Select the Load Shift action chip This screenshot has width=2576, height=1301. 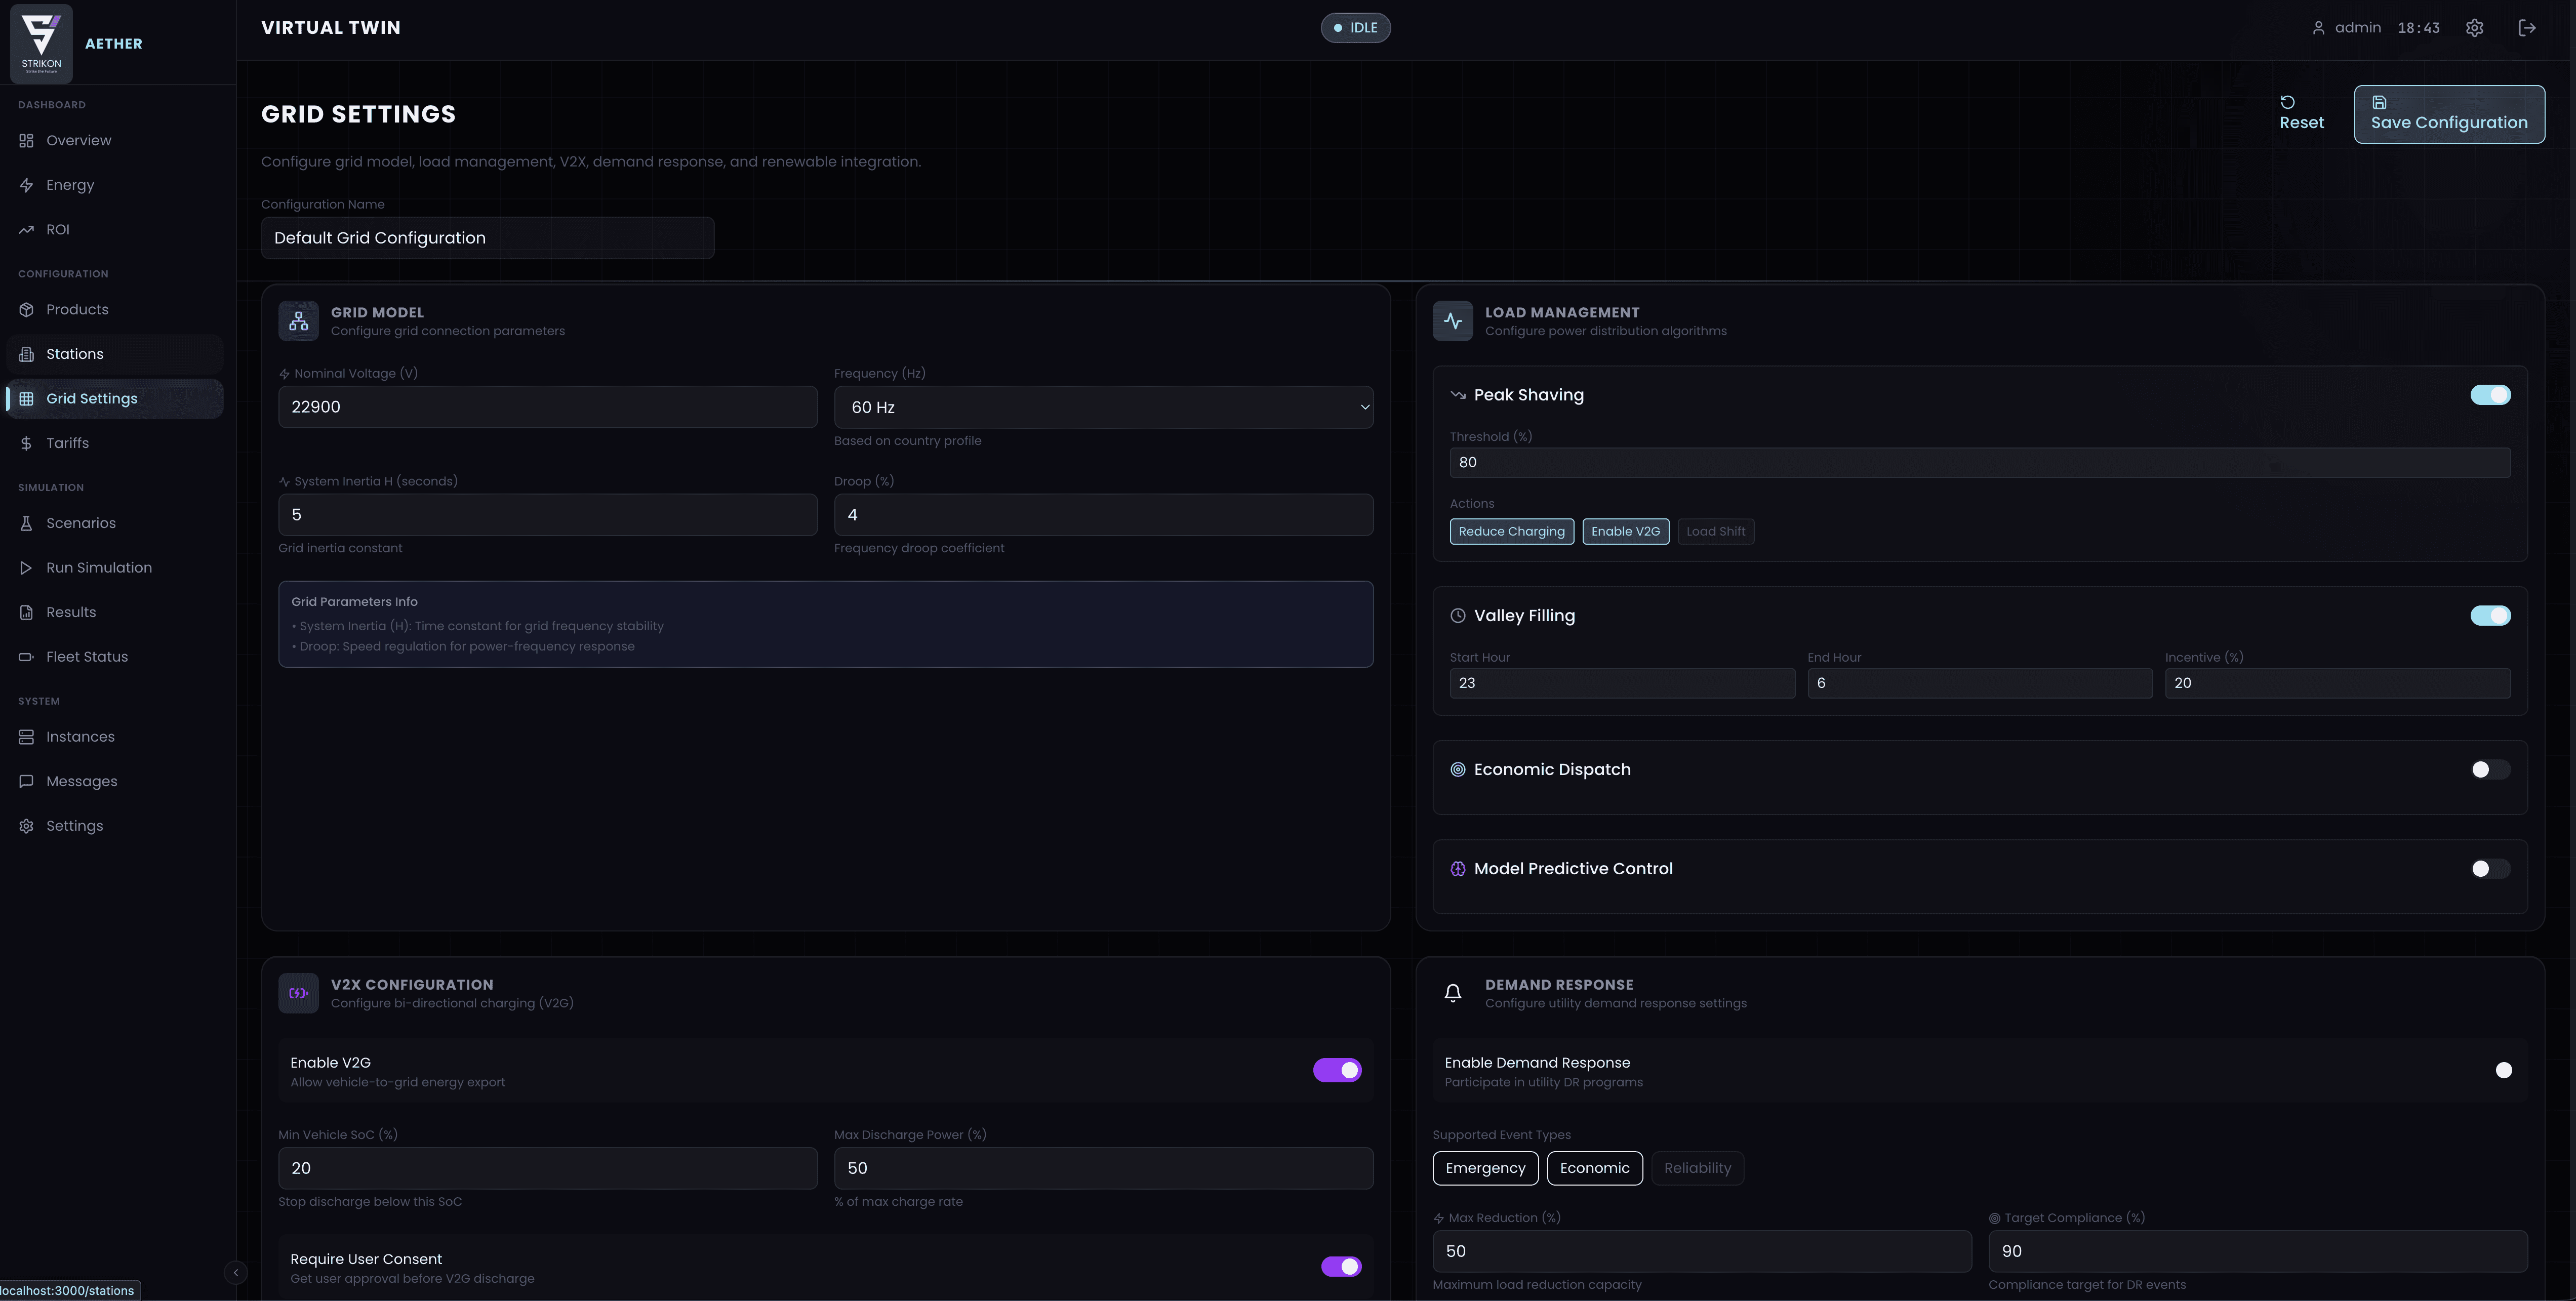[1715, 531]
